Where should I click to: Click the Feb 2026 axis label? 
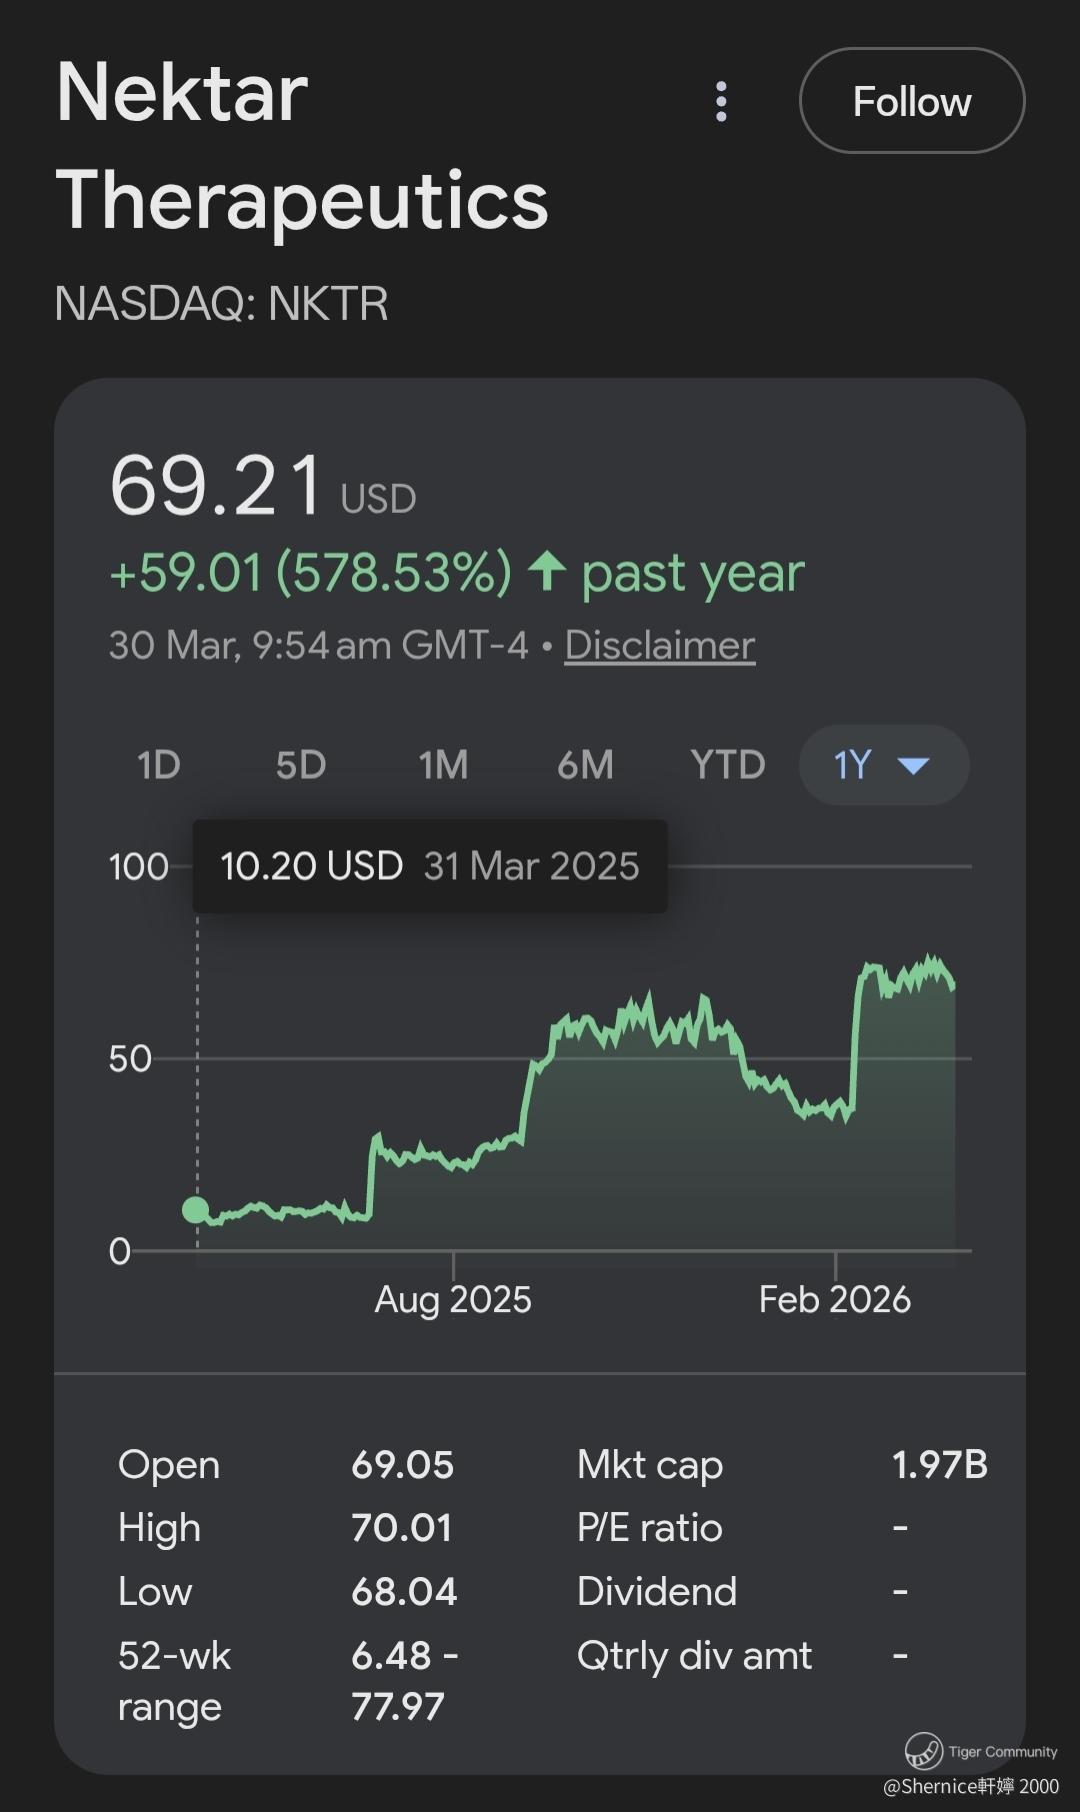point(834,1300)
